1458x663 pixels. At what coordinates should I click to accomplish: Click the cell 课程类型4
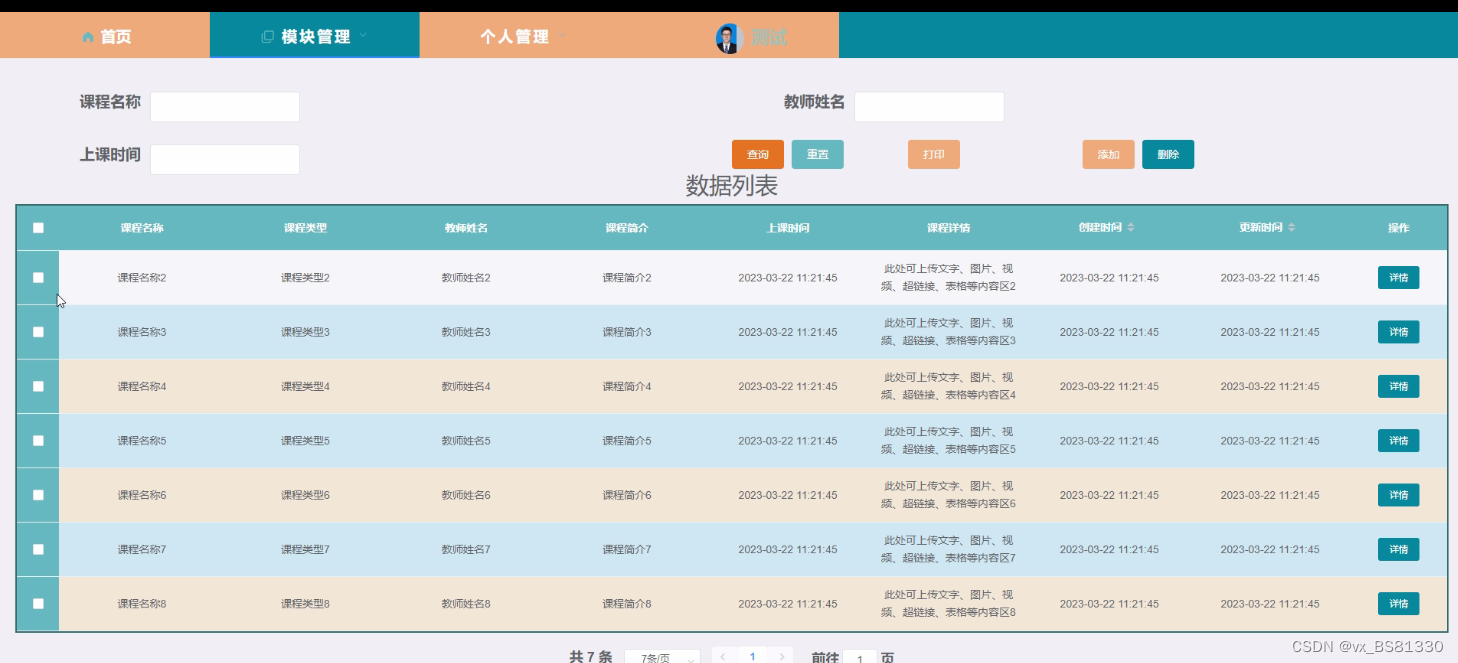(305, 386)
